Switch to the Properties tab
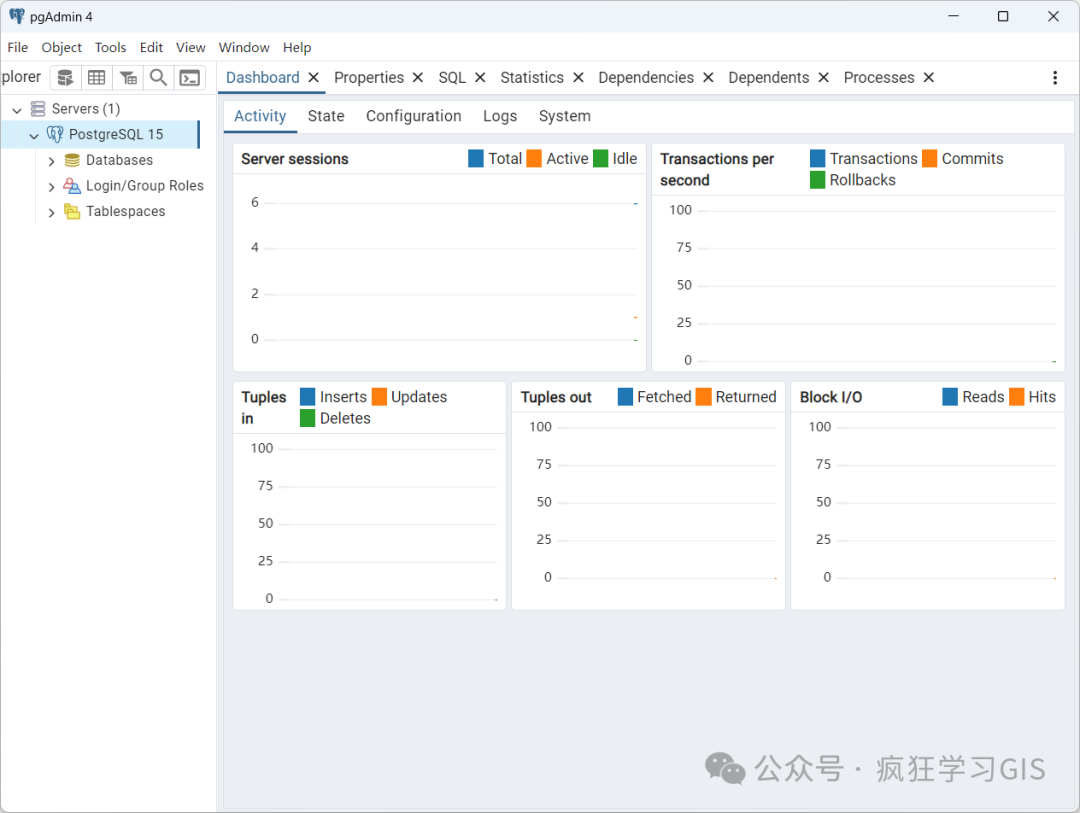This screenshot has height=813, width=1080. (x=369, y=77)
